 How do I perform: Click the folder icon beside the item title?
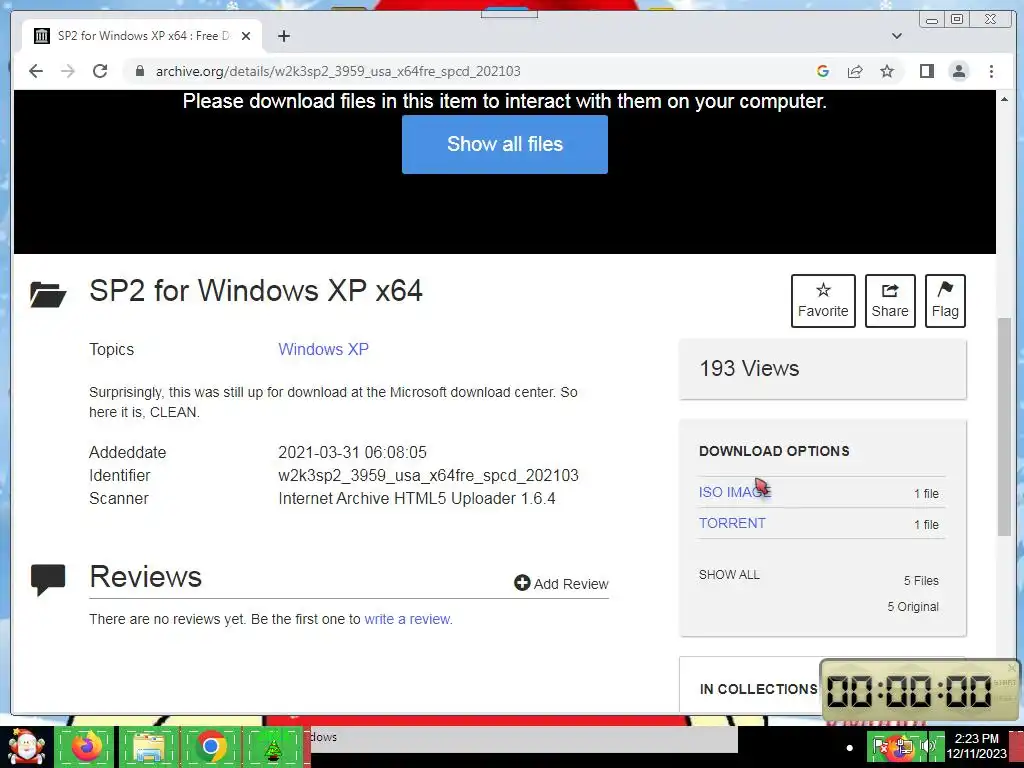48,294
